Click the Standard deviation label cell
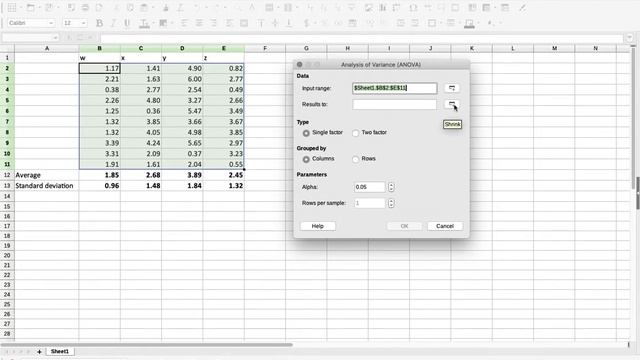Screen dimensions: 640x360 47,186
